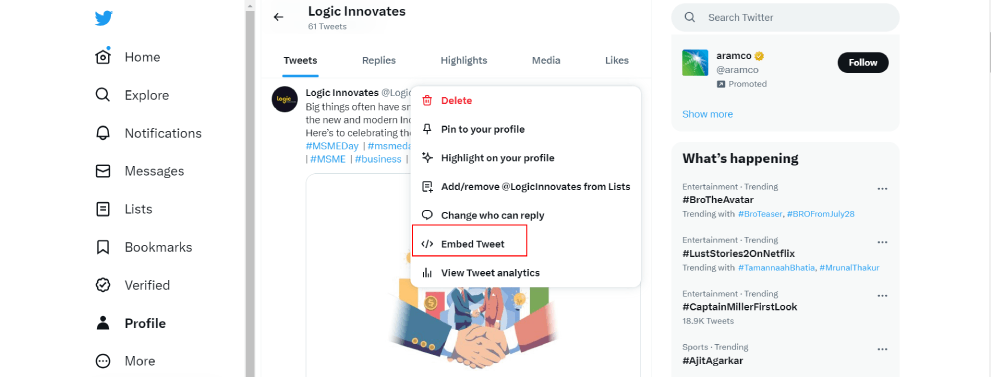
Task: Open options for #LustStories2OnNetflix trend
Action: point(882,242)
